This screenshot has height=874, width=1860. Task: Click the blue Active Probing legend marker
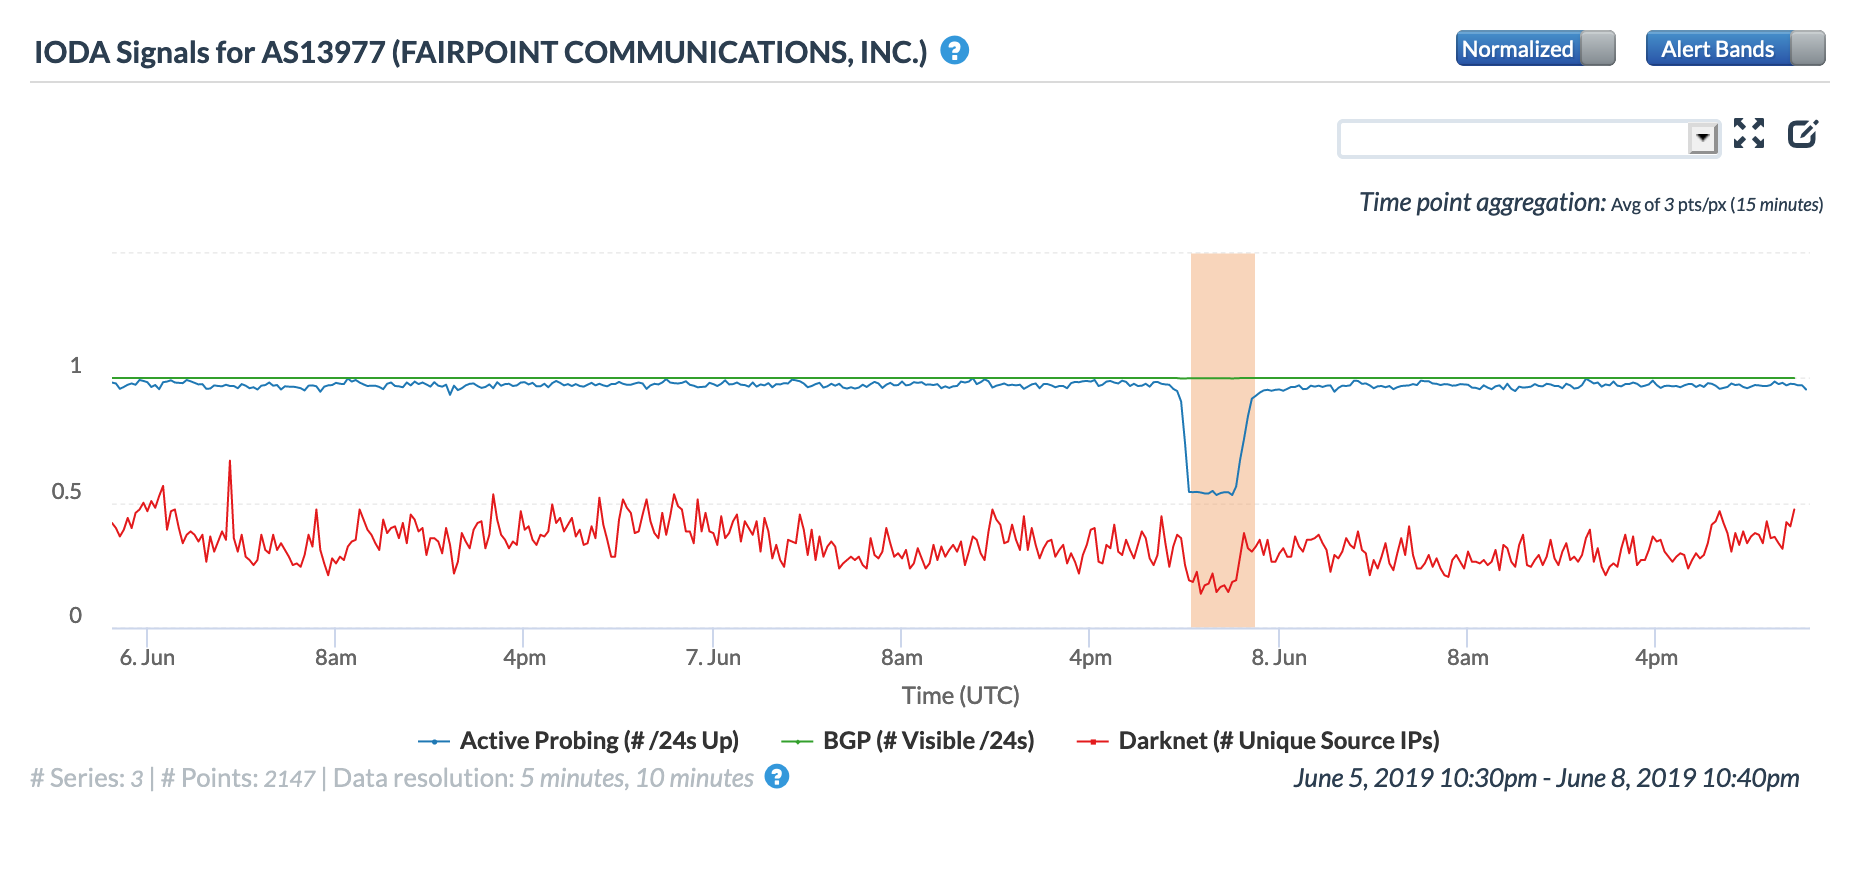click(x=434, y=741)
